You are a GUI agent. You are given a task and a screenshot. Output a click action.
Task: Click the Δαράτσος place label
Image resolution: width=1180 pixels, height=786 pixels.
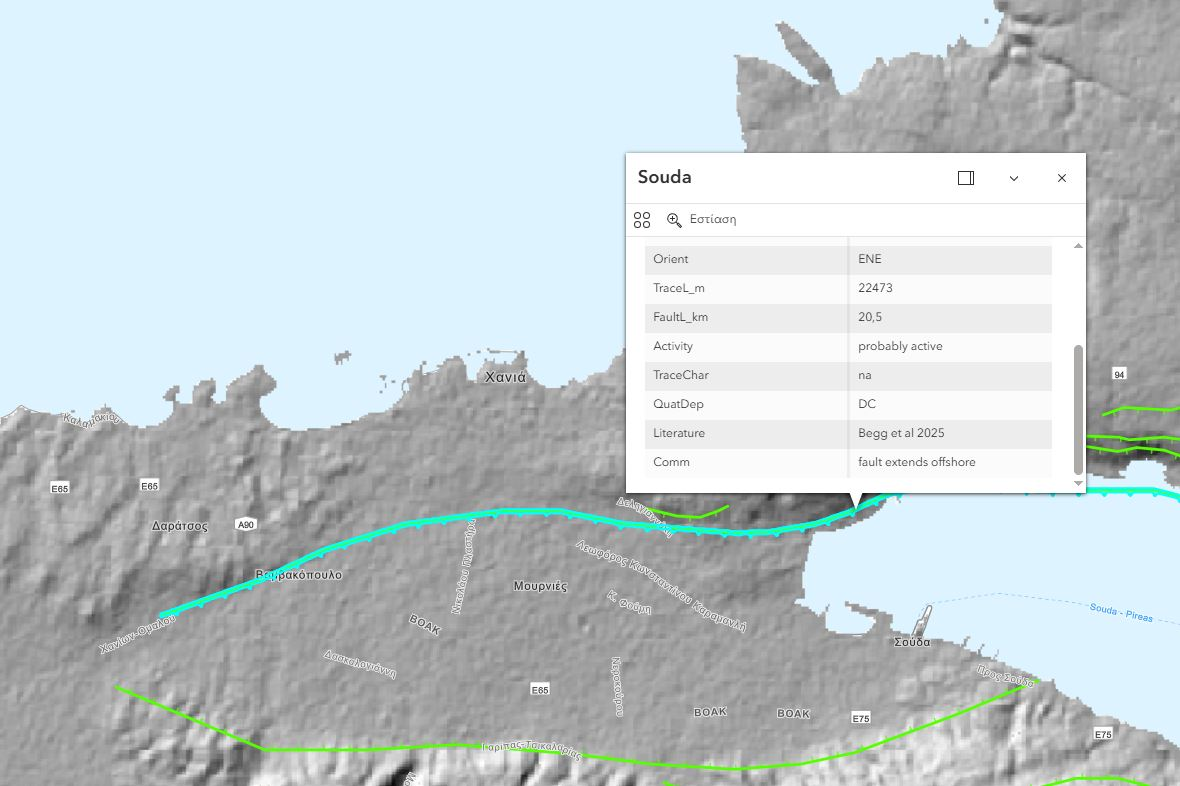coord(180,526)
